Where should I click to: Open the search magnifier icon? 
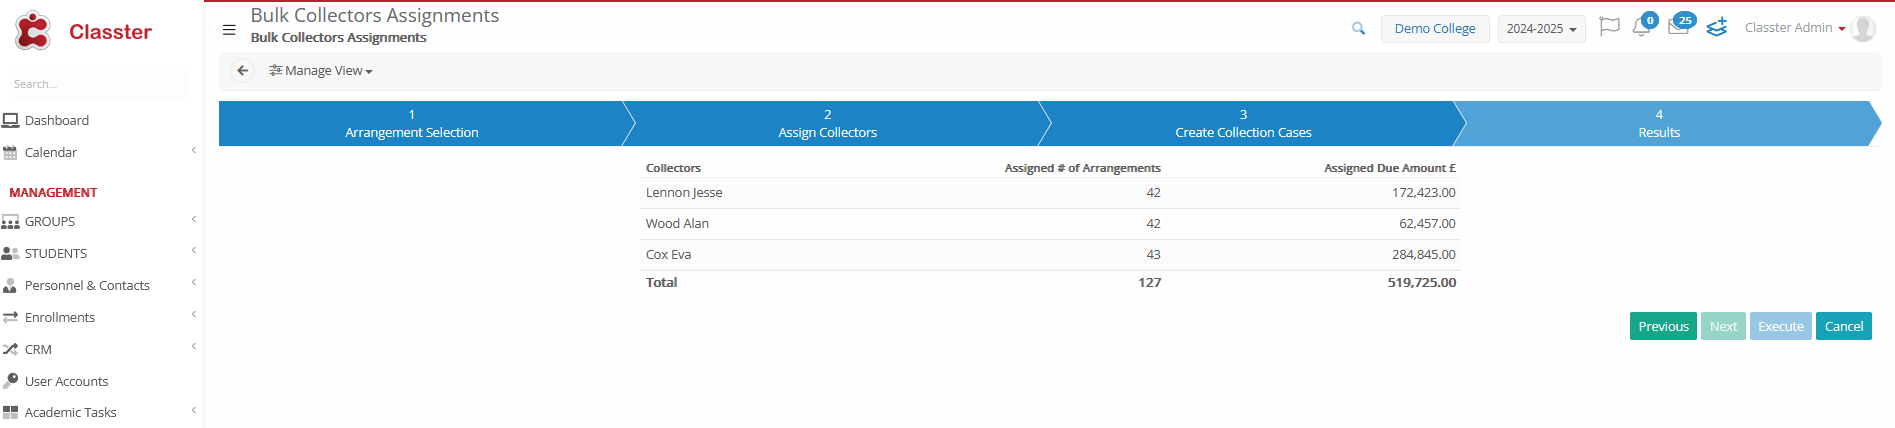1358,29
